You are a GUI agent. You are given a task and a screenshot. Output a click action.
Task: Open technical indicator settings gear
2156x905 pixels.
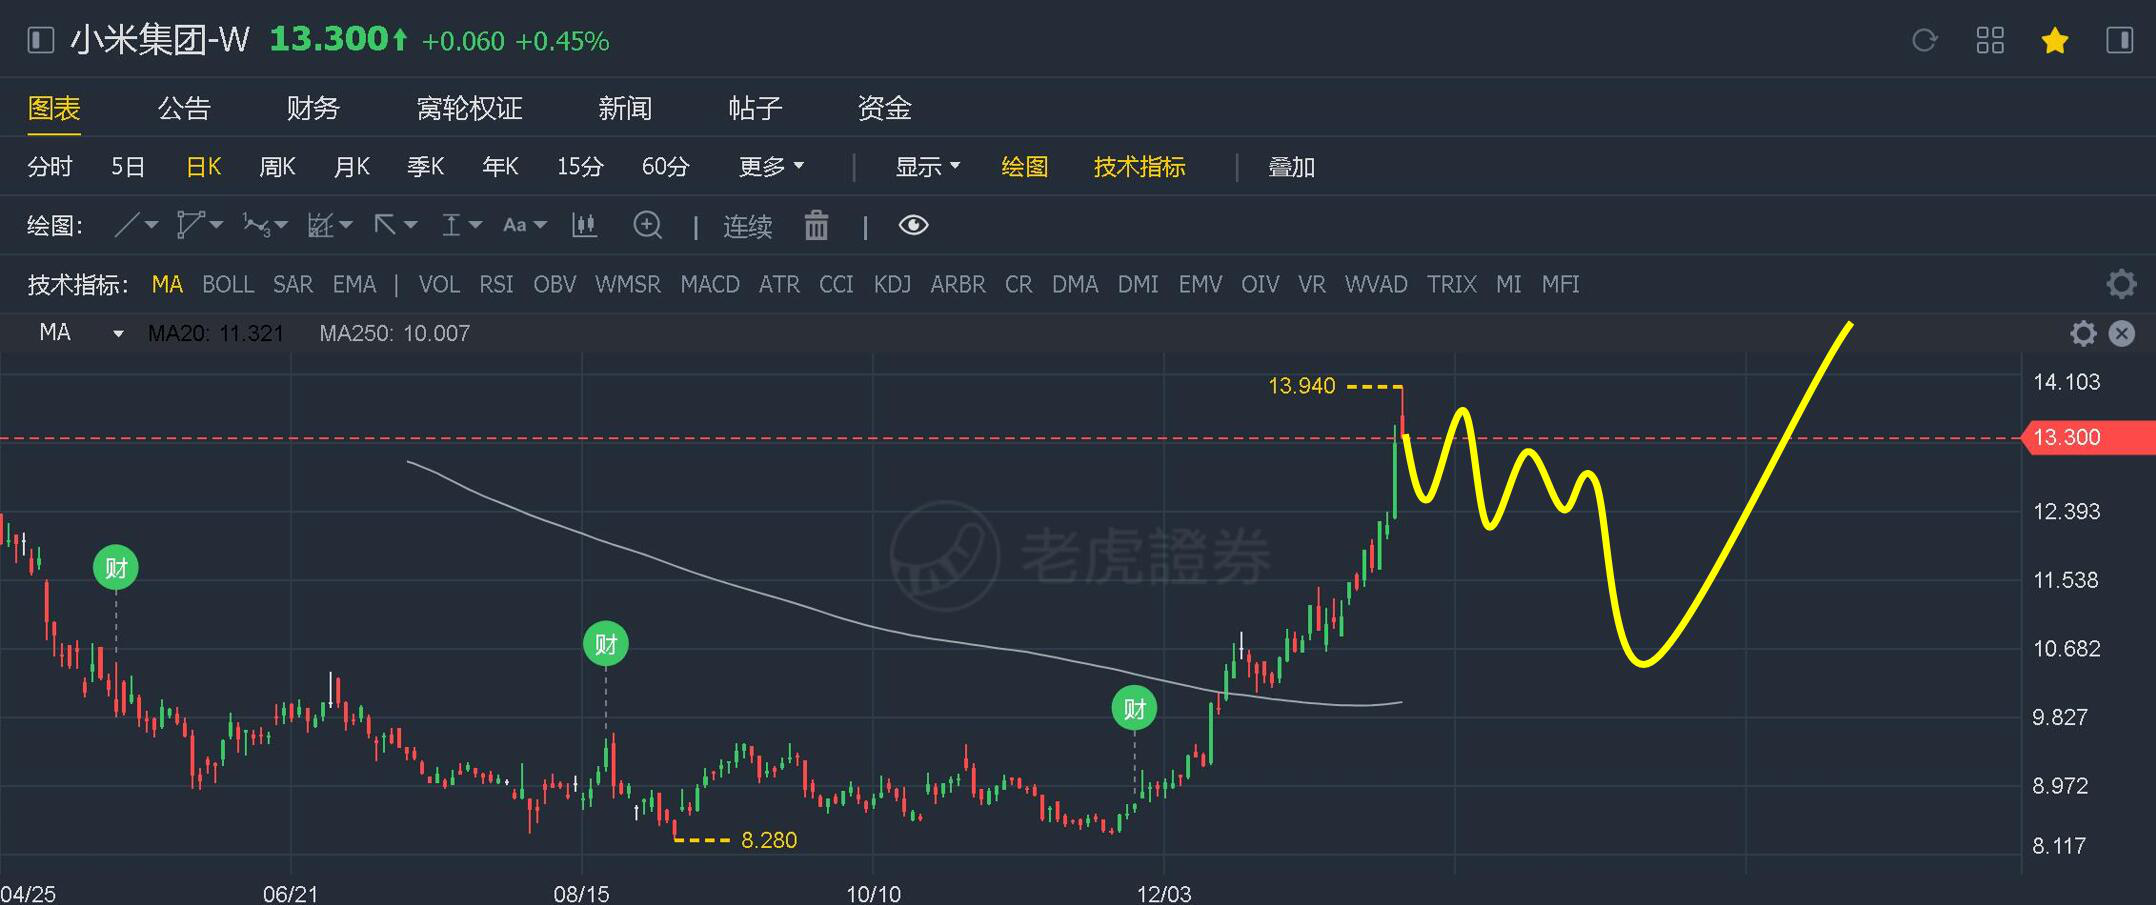tap(2121, 284)
